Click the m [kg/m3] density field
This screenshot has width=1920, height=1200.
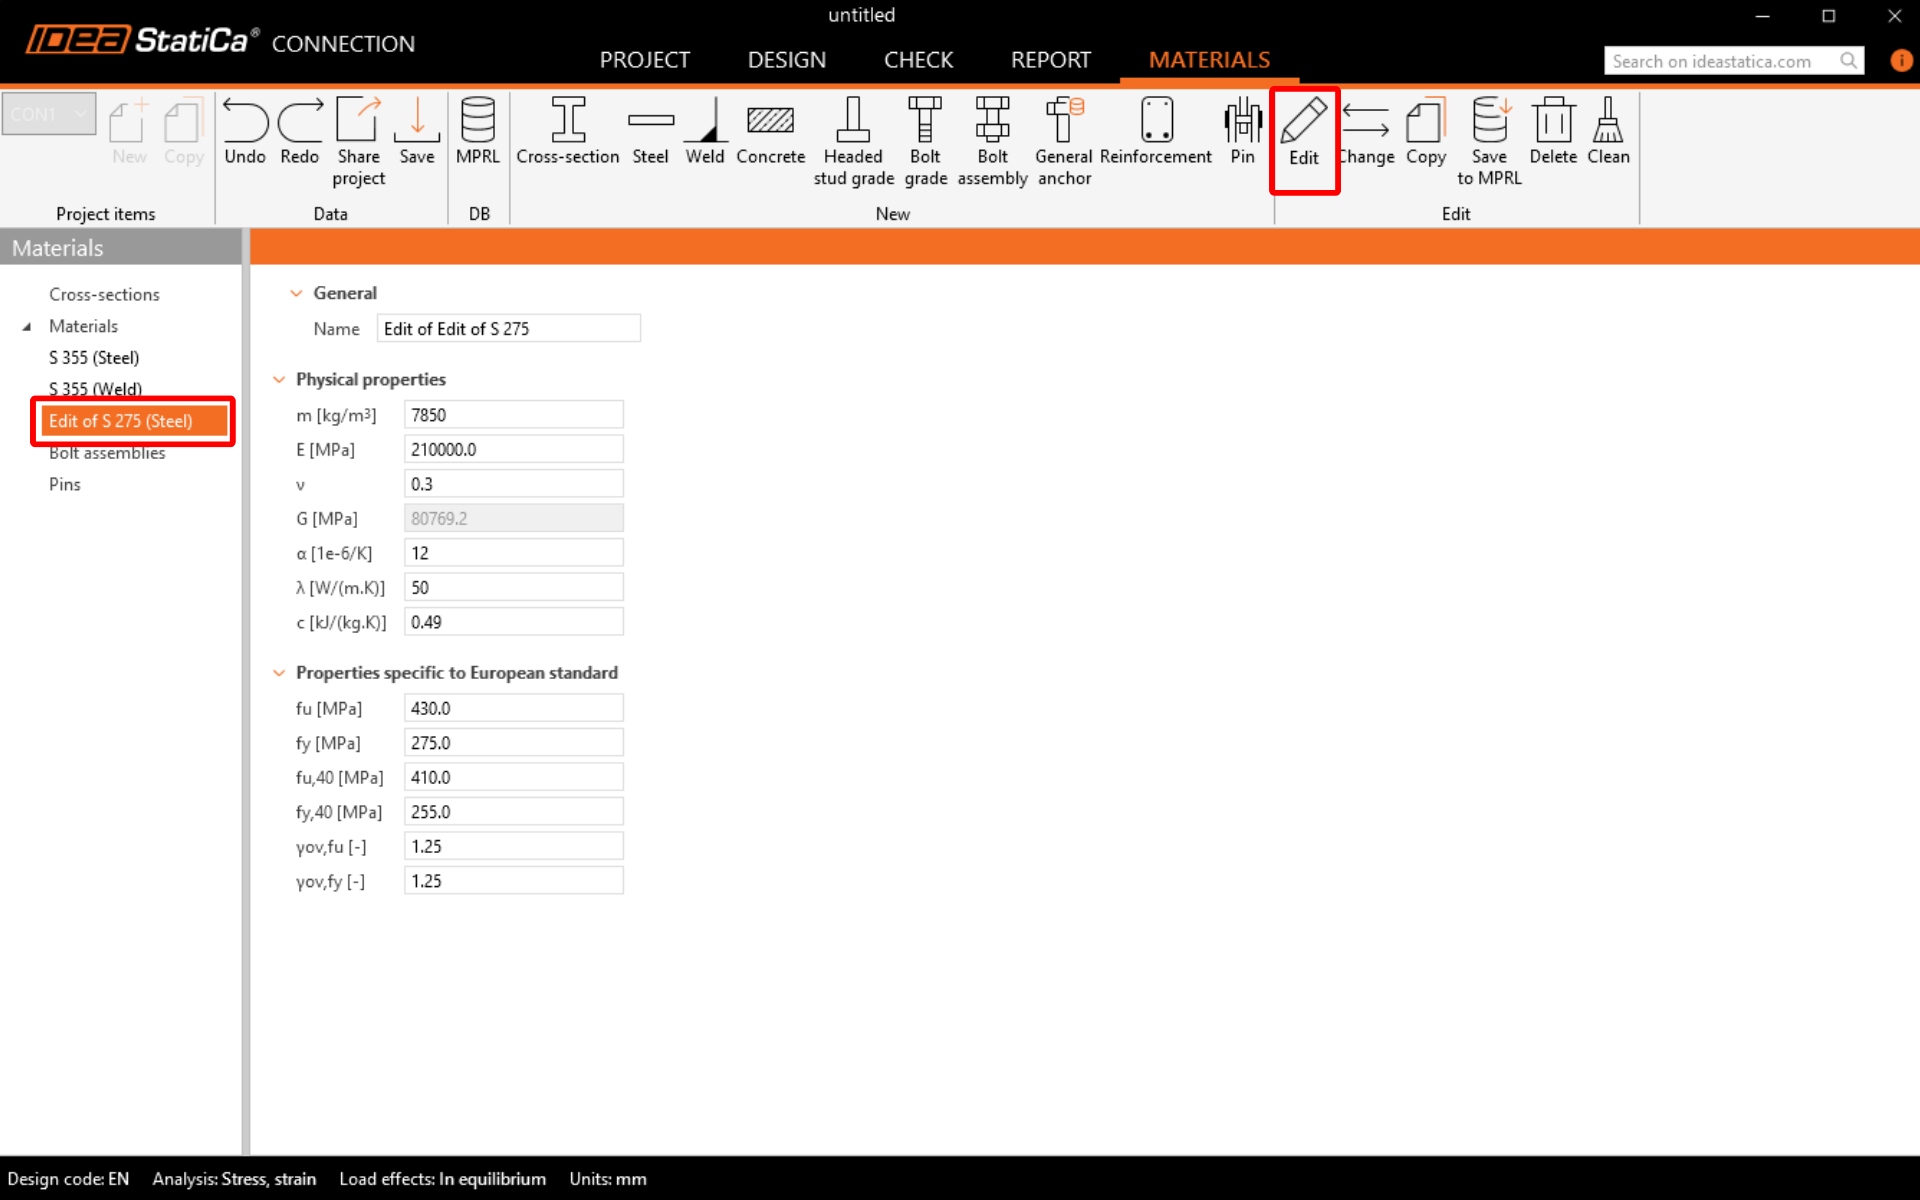tap(513, 415)
